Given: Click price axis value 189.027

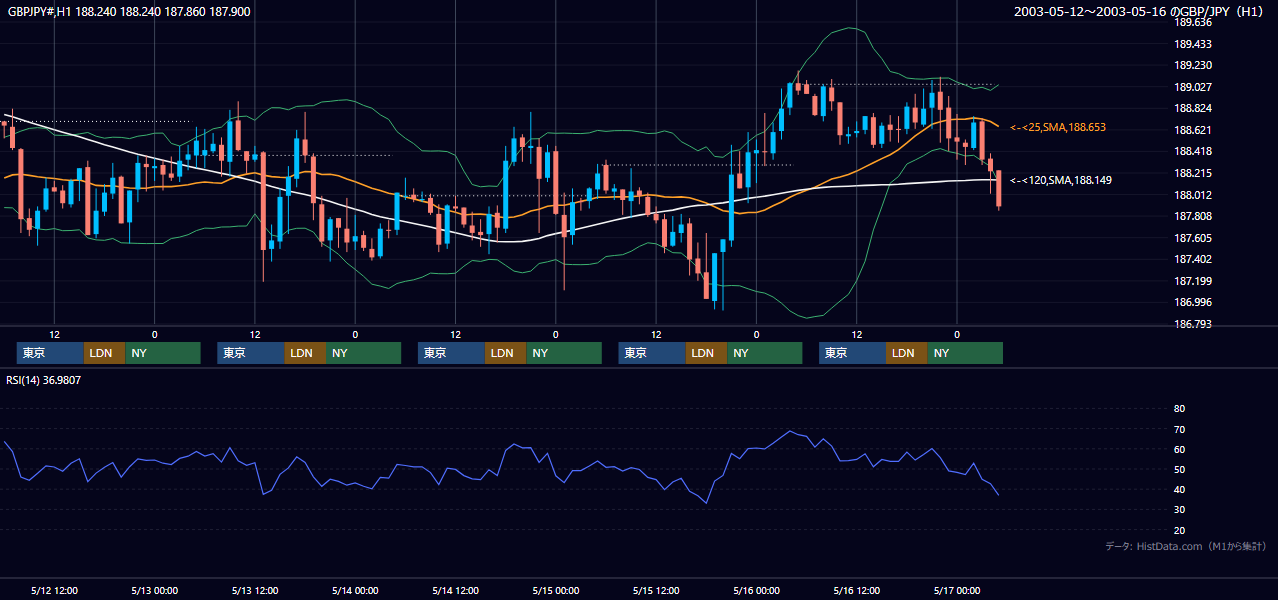Looking at the screenshot, I should pyautogui.click(x=1193, y=87).
